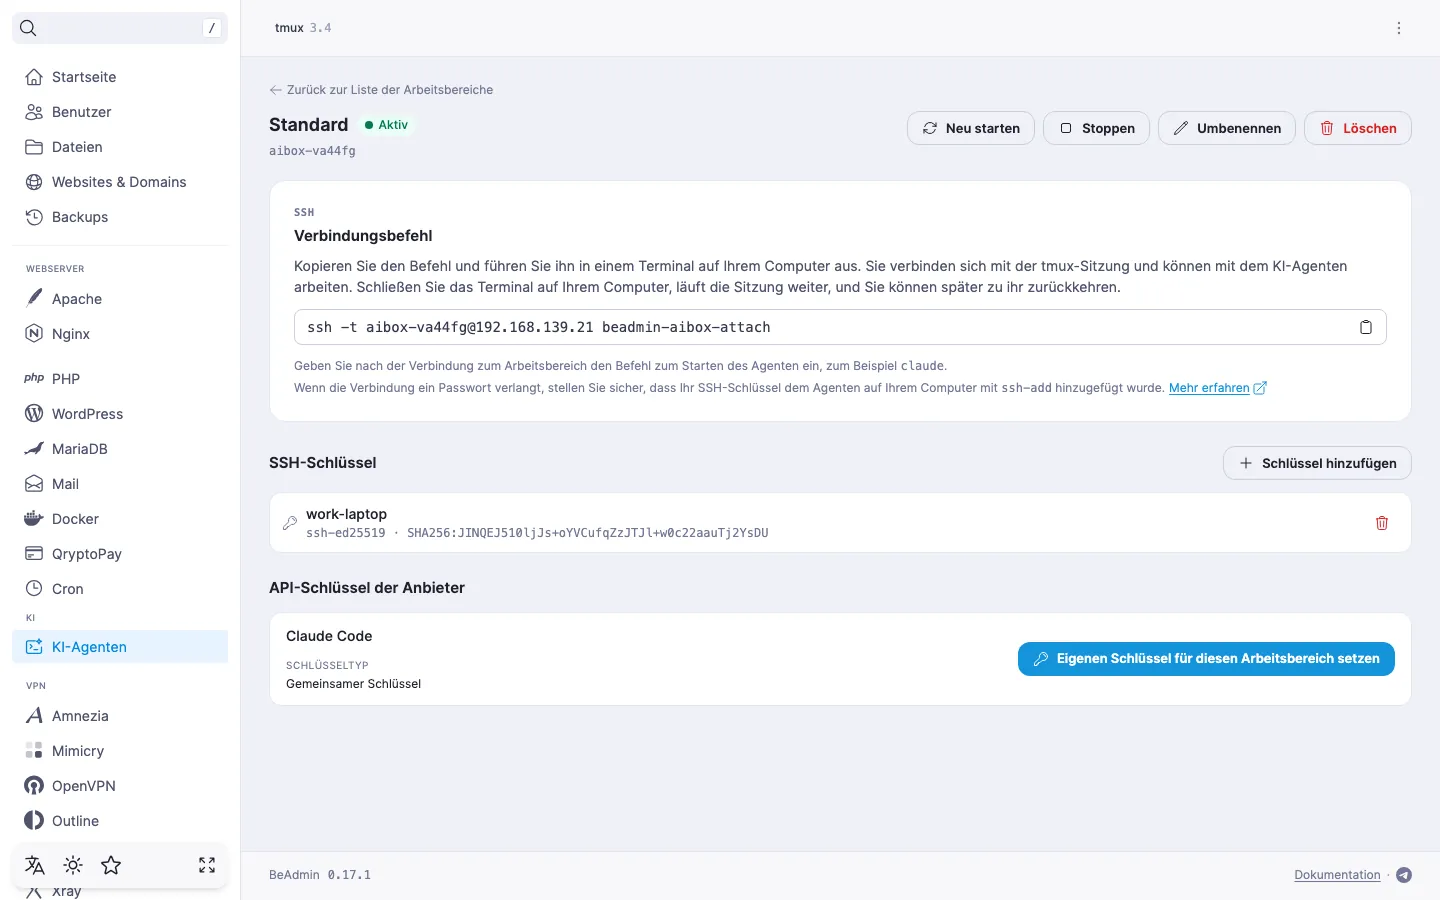Open Mimicry VPN entry

(x=120, y=751)
